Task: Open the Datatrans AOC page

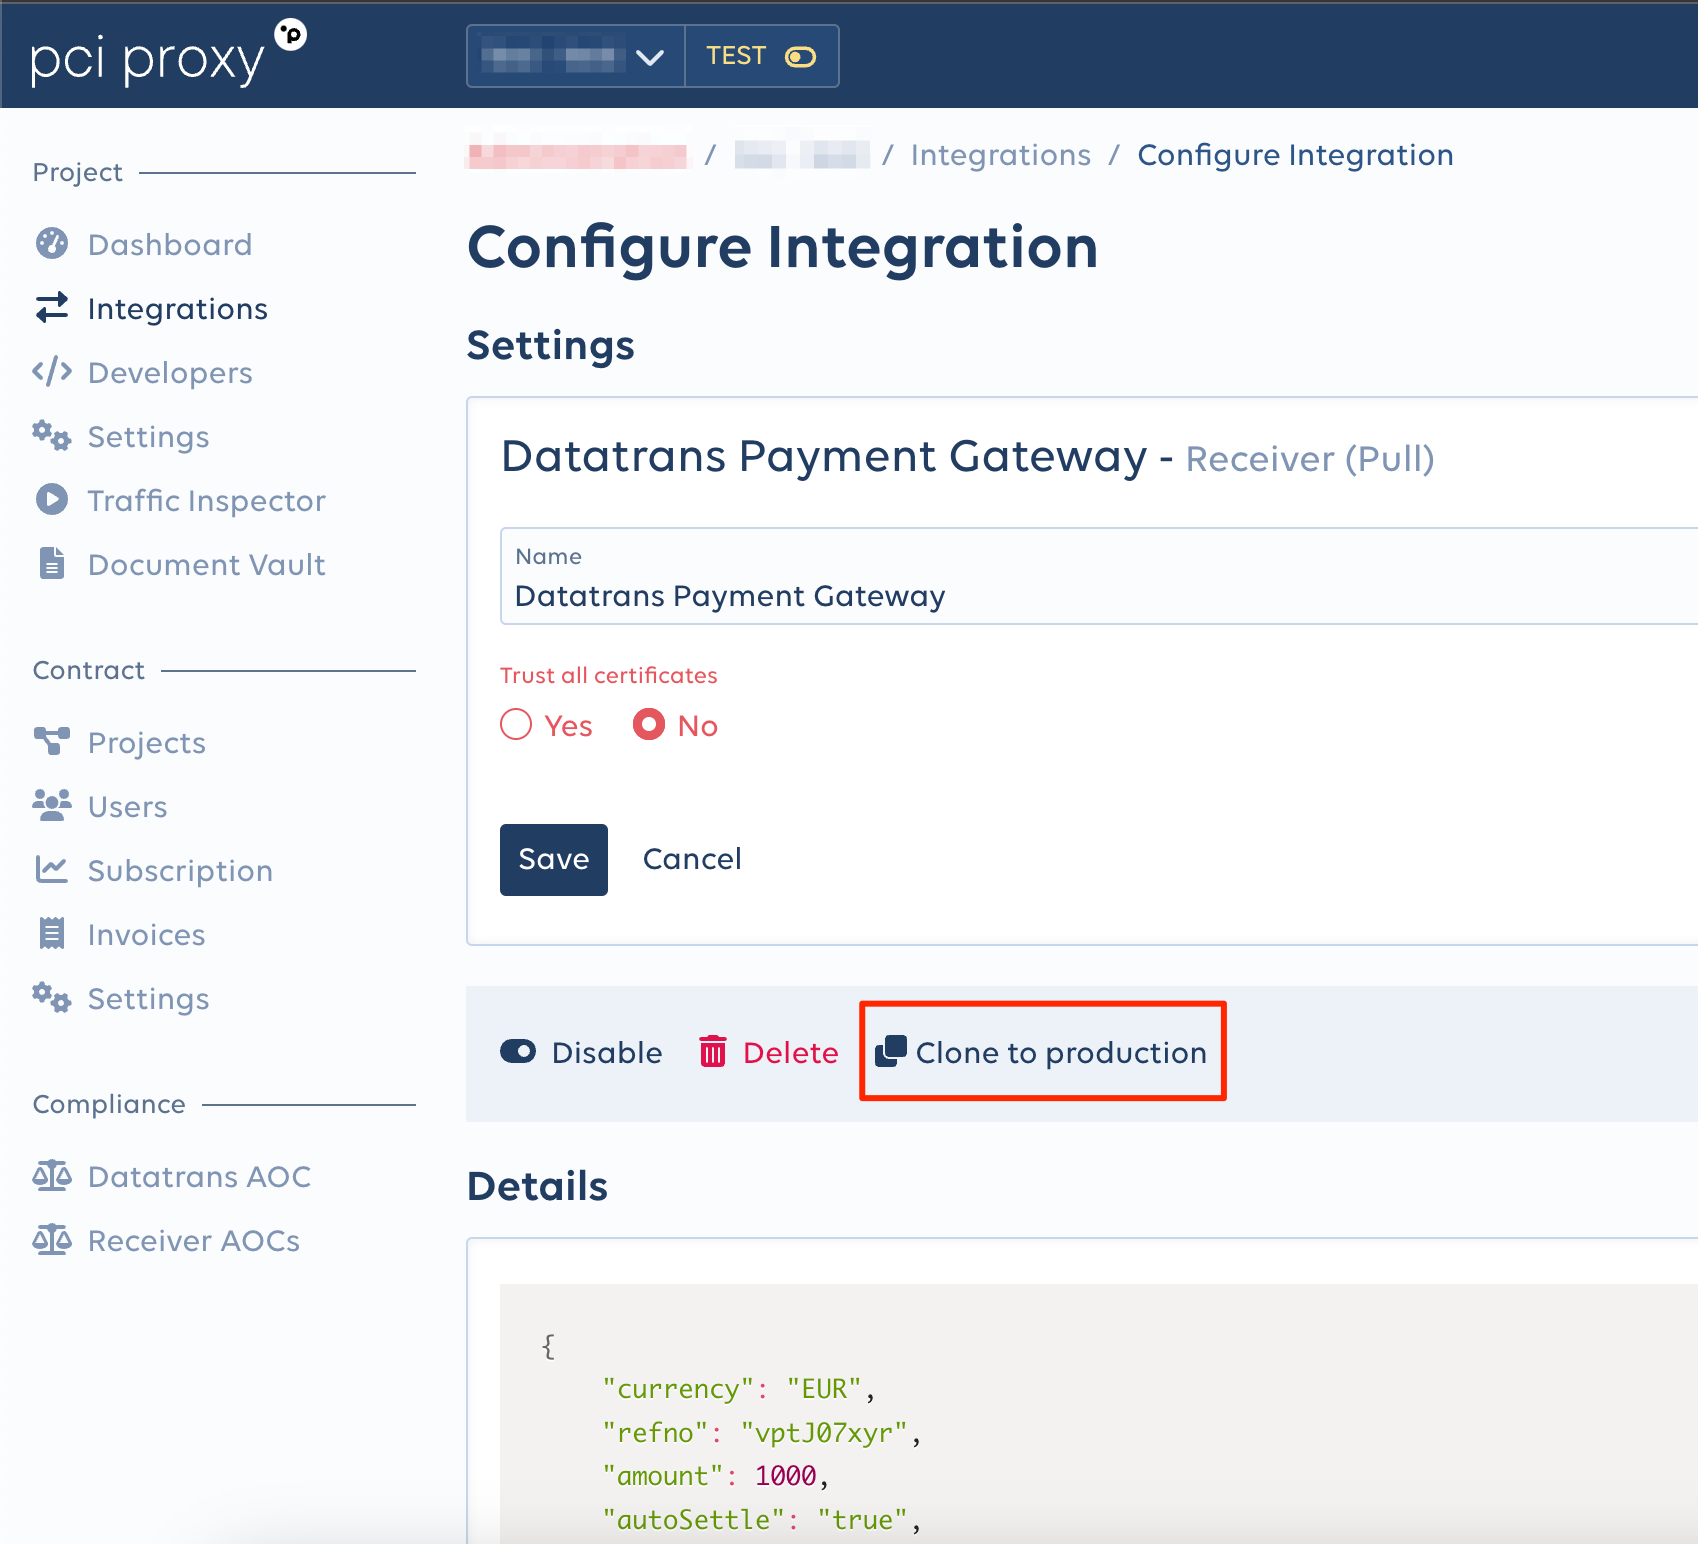Action: [x=200, y=1176]
